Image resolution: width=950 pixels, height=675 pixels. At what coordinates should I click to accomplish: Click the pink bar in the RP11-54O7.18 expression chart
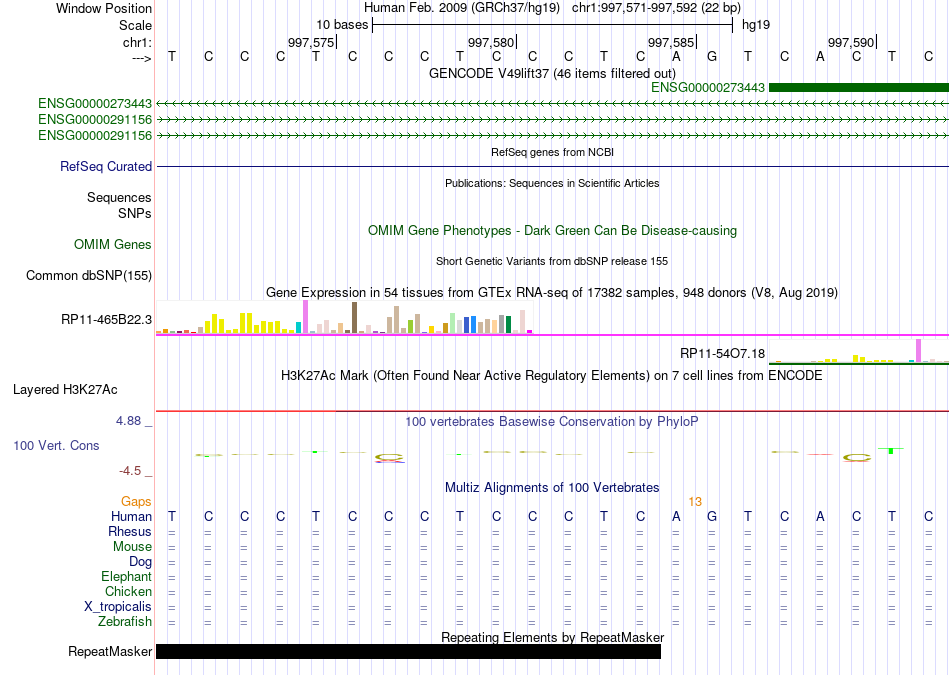pos(918,351)
